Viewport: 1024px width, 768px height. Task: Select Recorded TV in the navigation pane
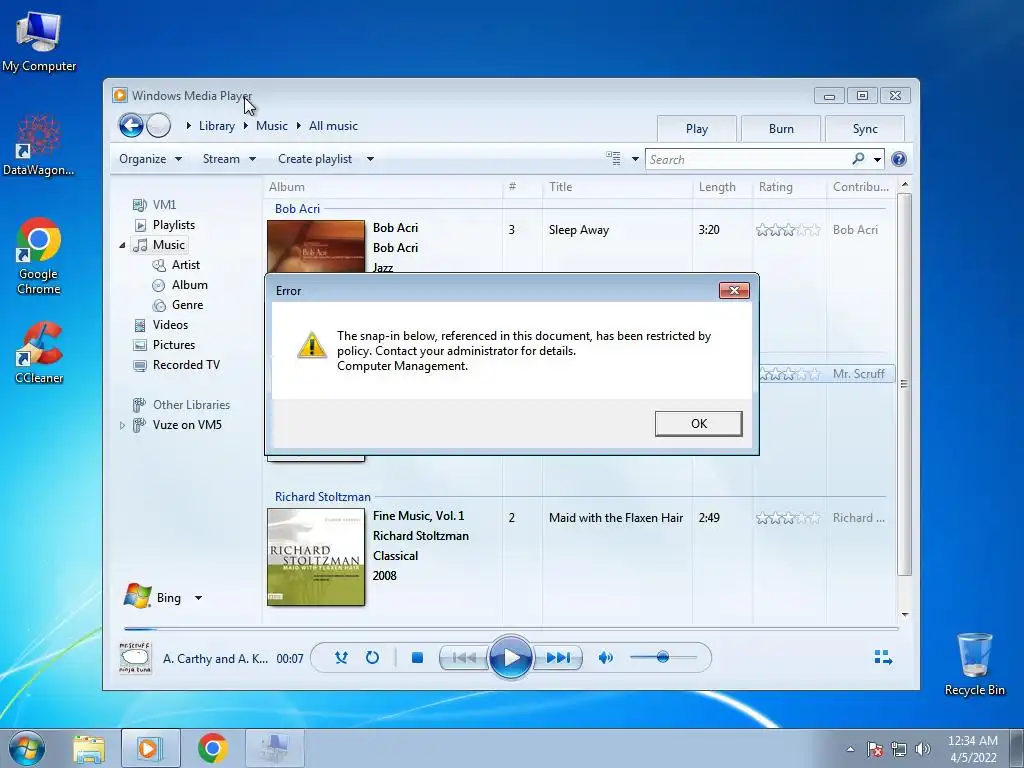click(x=176, y=365)
